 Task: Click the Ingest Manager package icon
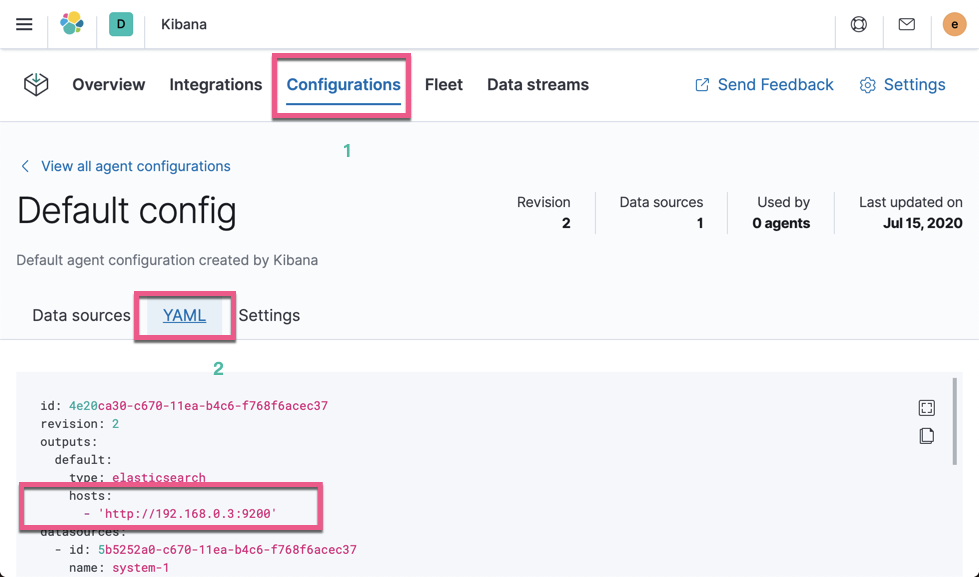pos(36,85)
